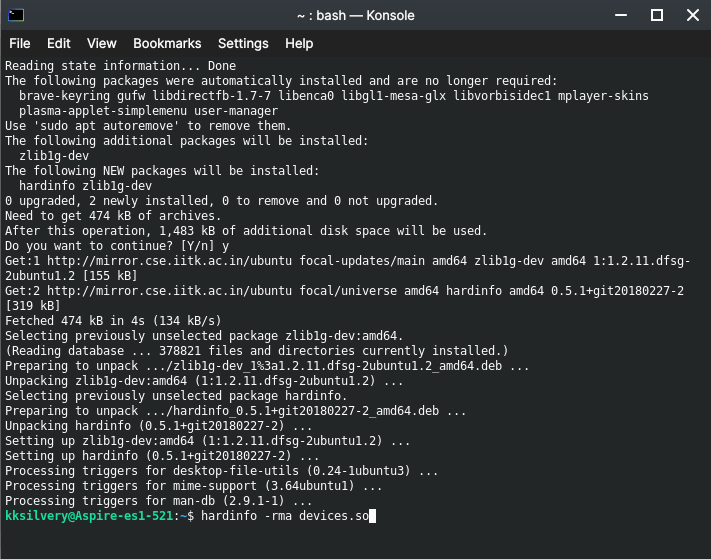711x559 pixels.
Task: Click the prompt 'kksilvery@Aspire-es1-521'
Action: coord(89,516)
